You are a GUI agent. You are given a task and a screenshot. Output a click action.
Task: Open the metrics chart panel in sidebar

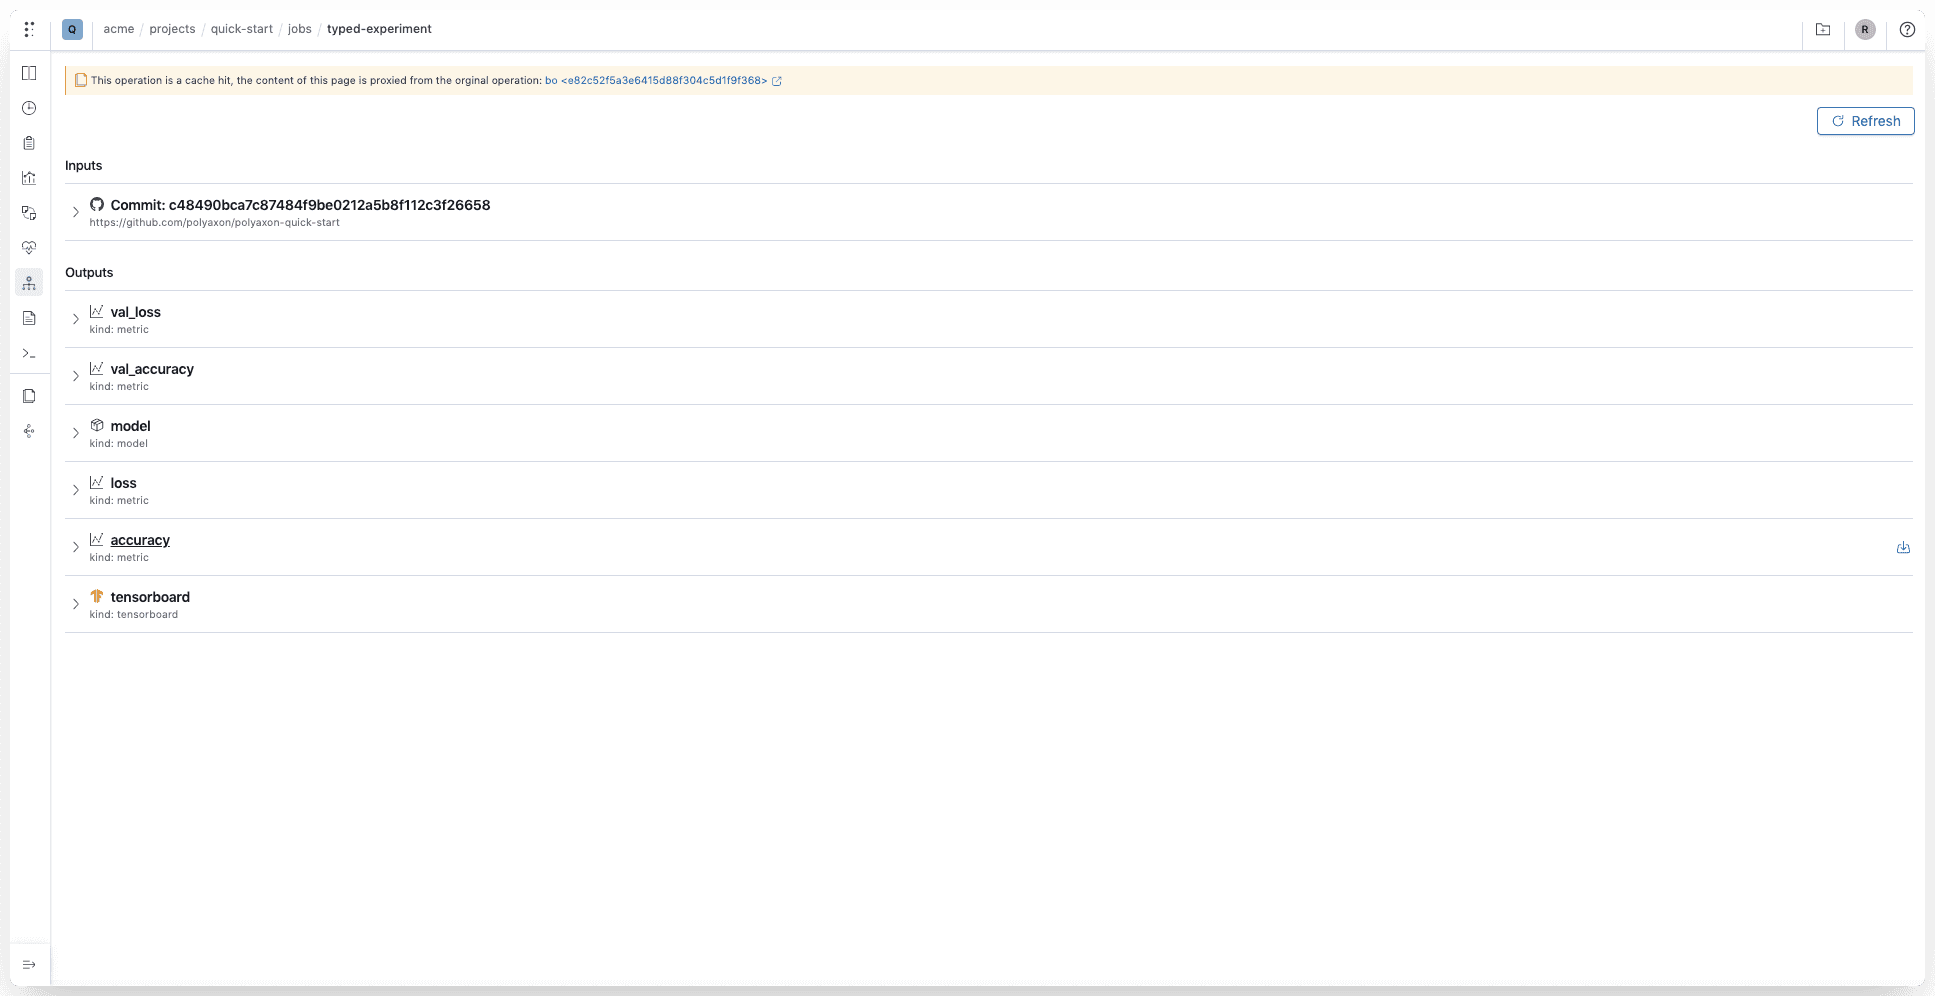29,178
